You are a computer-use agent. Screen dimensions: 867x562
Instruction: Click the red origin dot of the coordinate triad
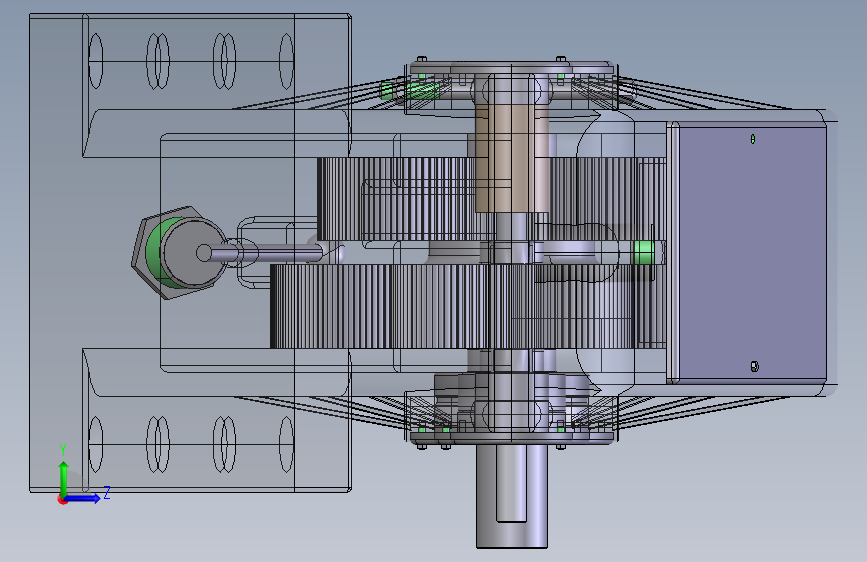[x=62, y=500]
